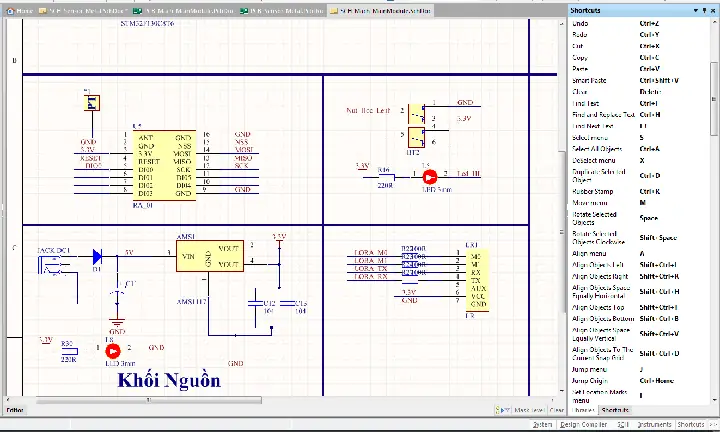Expand the status bar chevron overflow
Image resolution: width=720 pixels, height=432 pixels.
[x=713, y=425]
